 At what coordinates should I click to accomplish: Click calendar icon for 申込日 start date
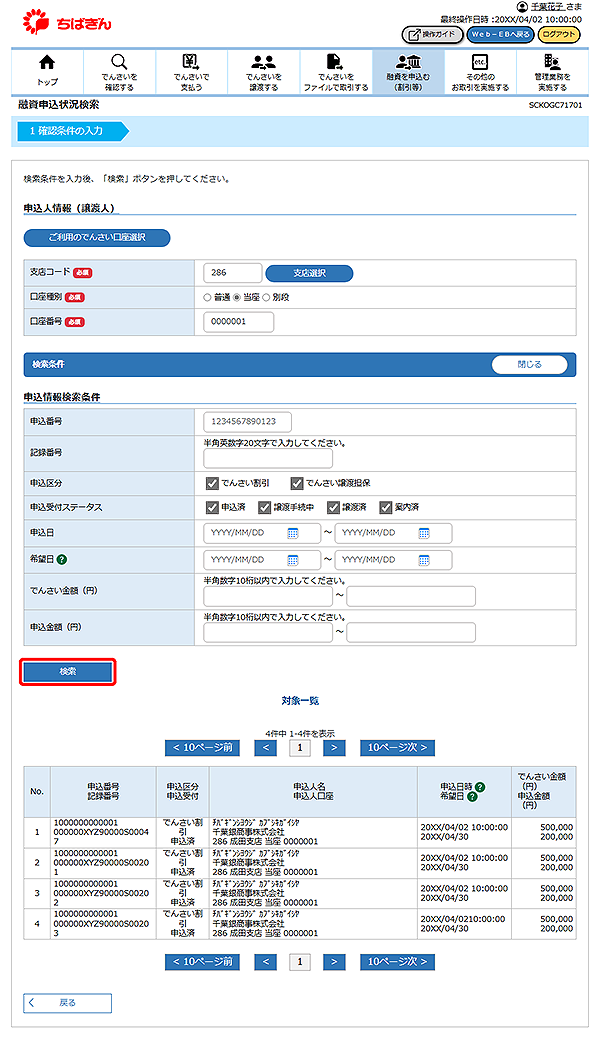tap(293, 533)
